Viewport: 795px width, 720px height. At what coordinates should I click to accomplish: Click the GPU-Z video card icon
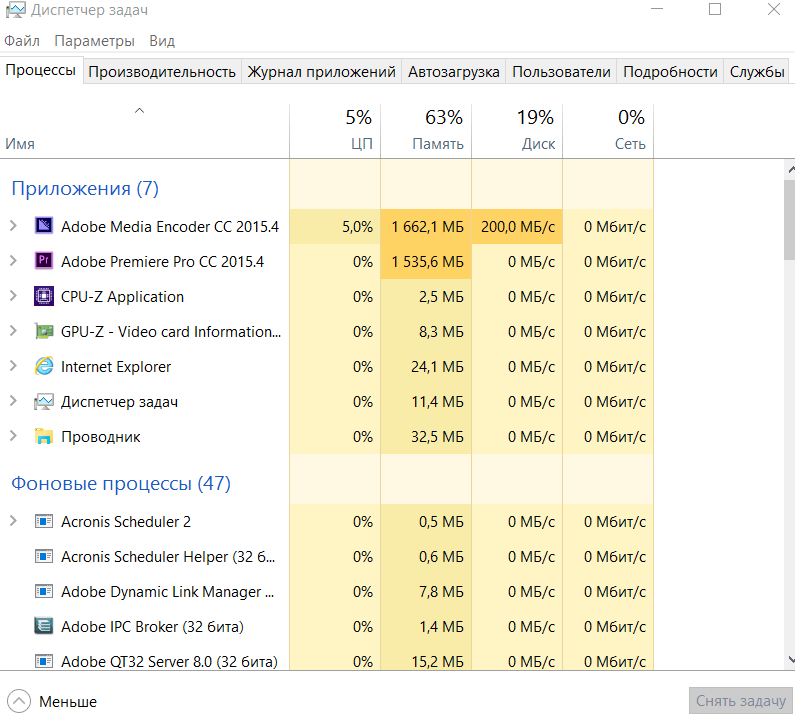[x=44, y=331]
